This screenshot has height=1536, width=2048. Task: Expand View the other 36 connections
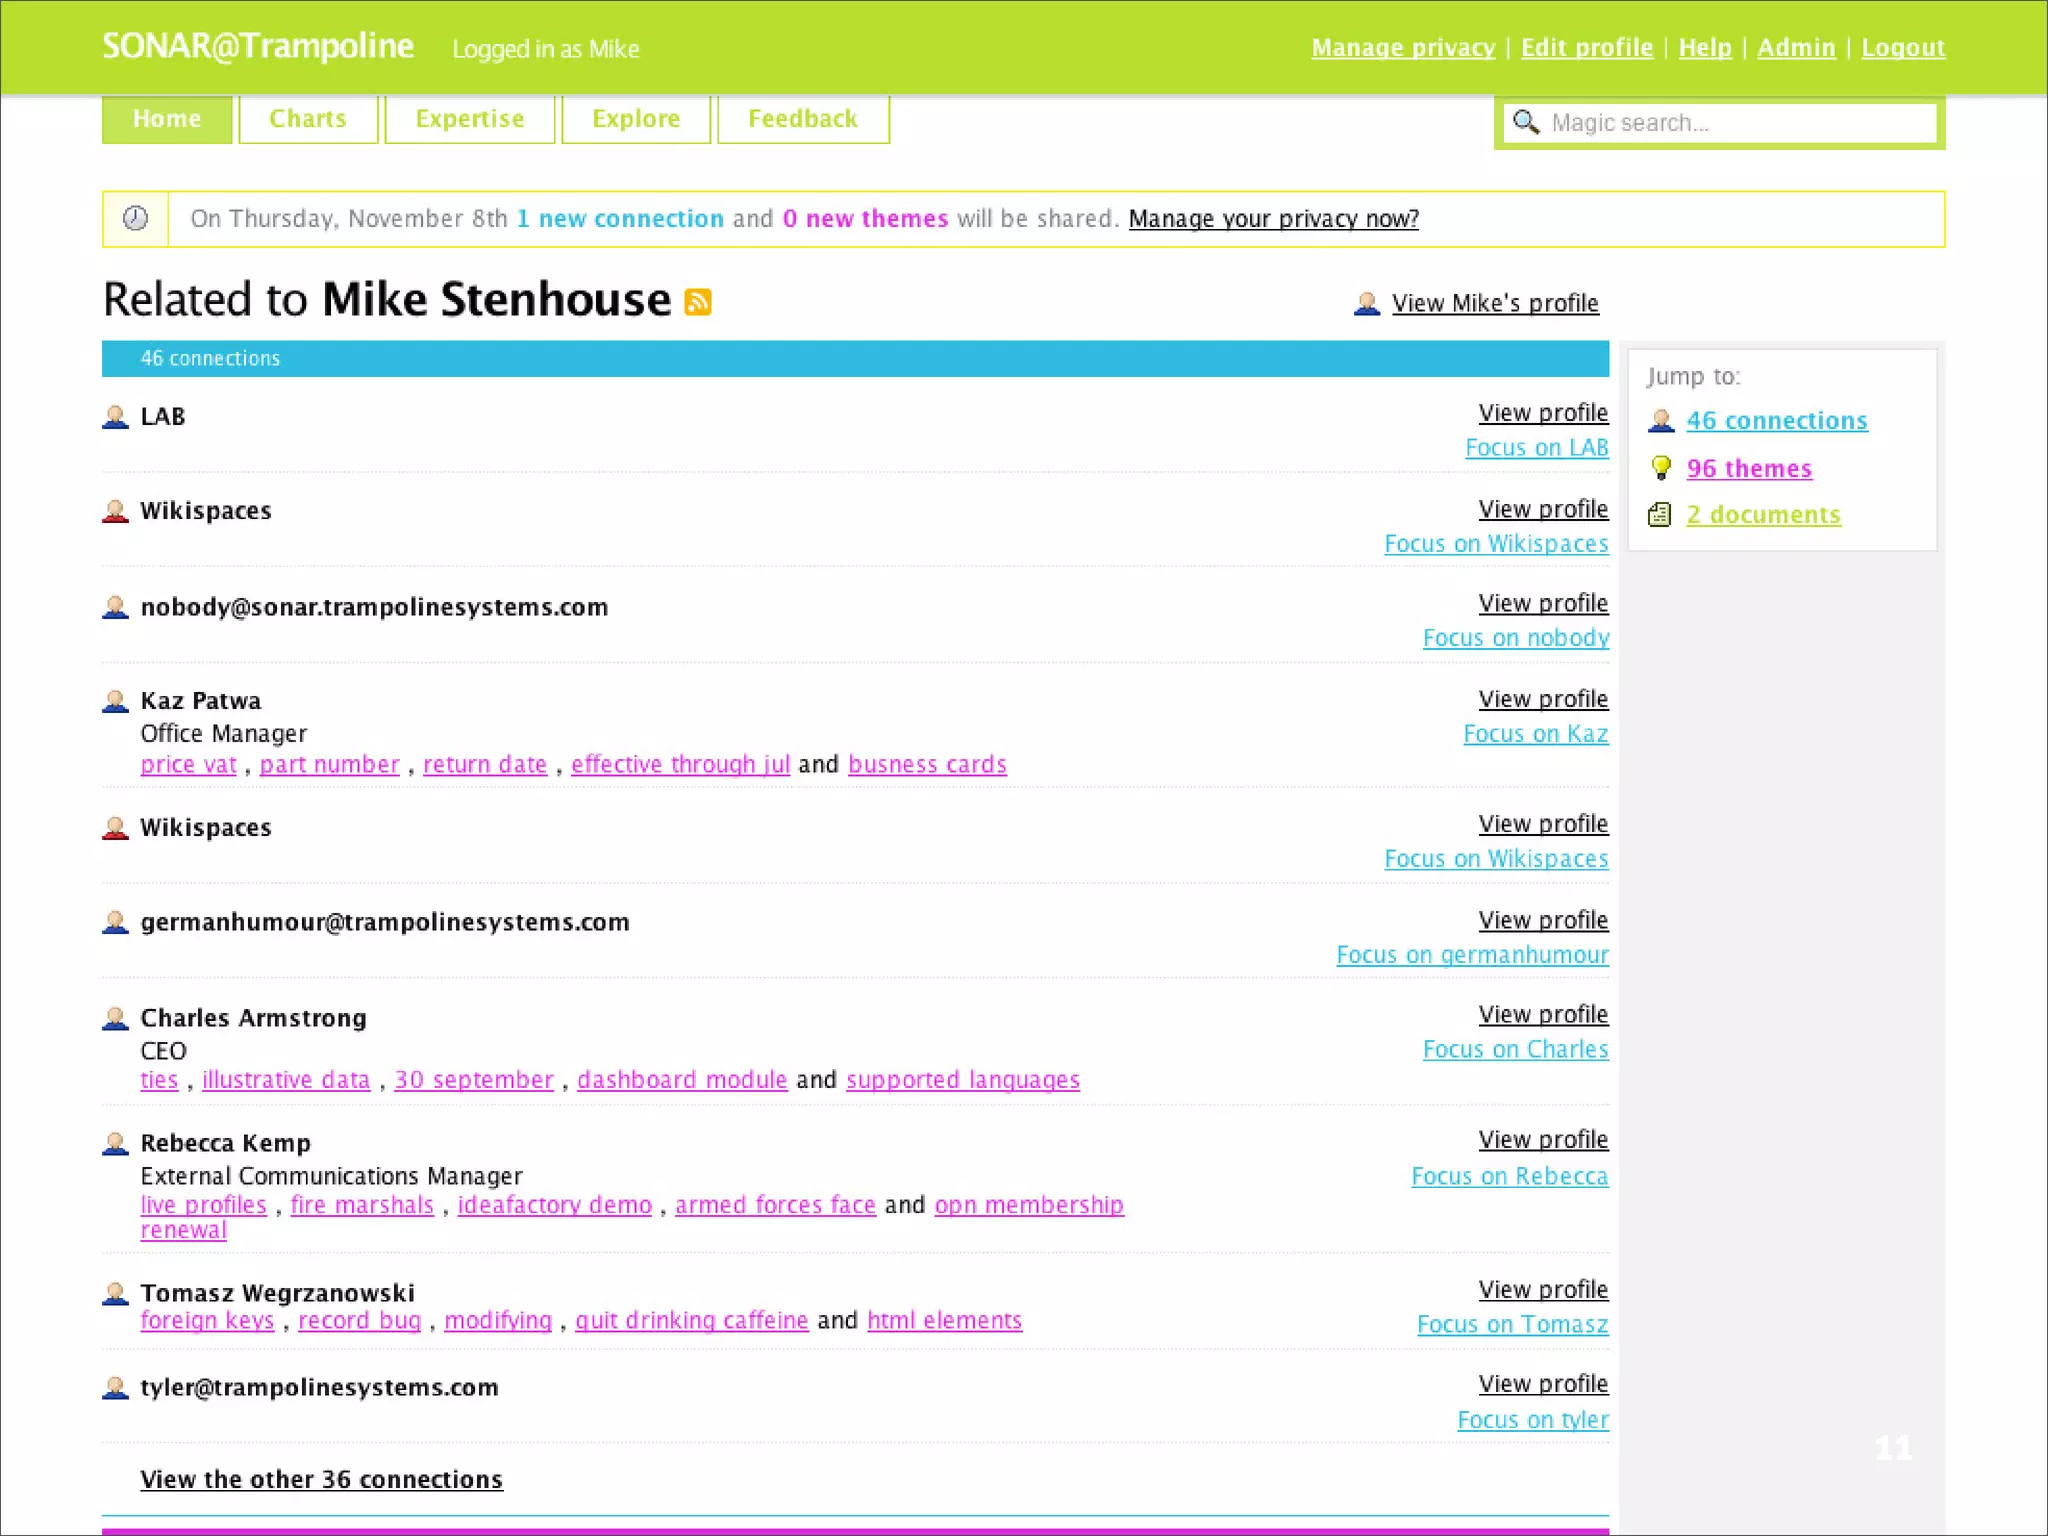click(321, 1479)
